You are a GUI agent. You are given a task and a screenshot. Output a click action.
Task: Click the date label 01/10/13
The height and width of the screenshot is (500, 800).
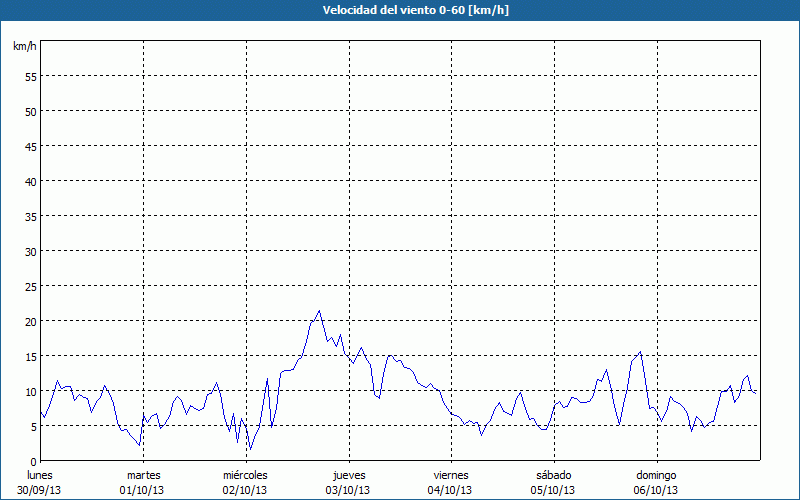143,490
